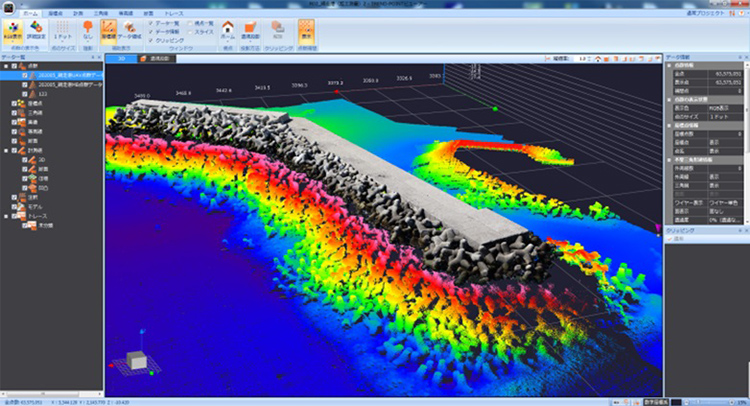Pin the データ一覧 panel
Viewport: 750px width, 406px height.
[93, 57]
